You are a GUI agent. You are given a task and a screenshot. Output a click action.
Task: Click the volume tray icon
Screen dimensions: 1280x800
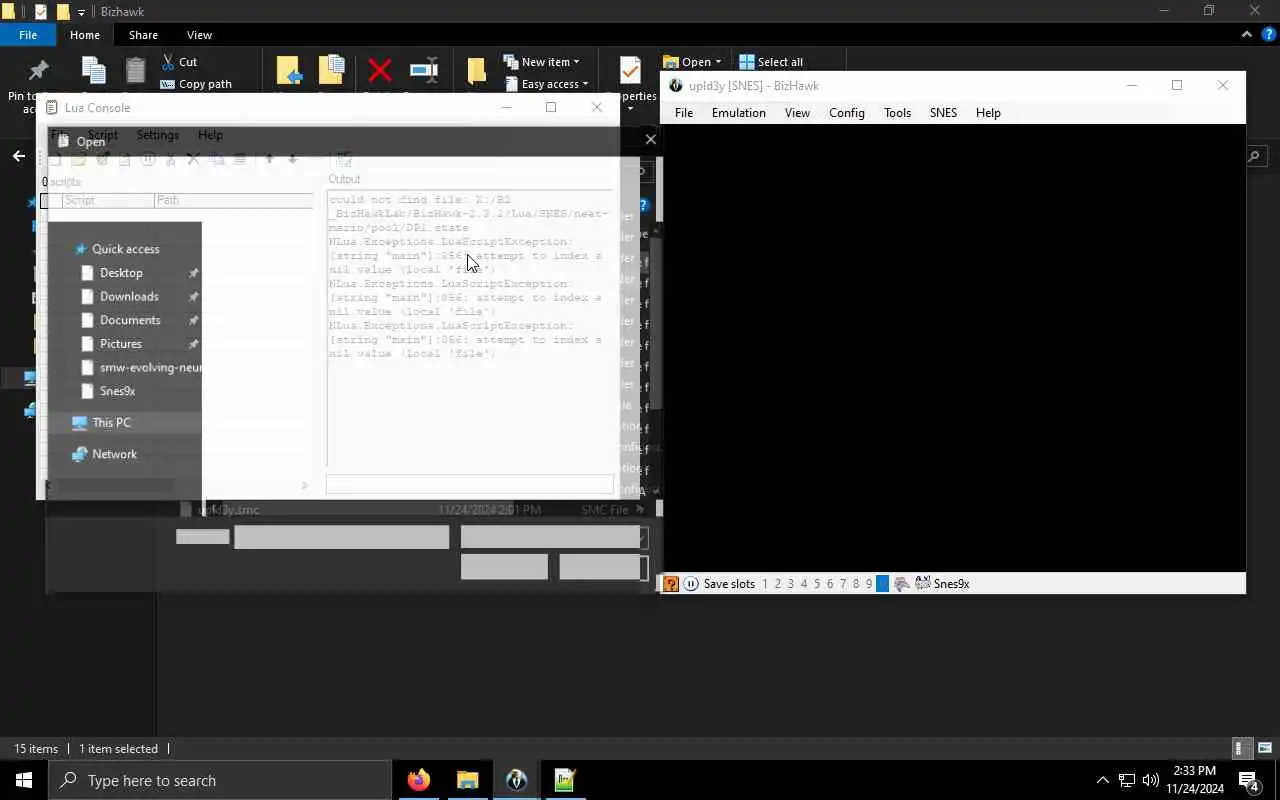[x=1150, y=780]
